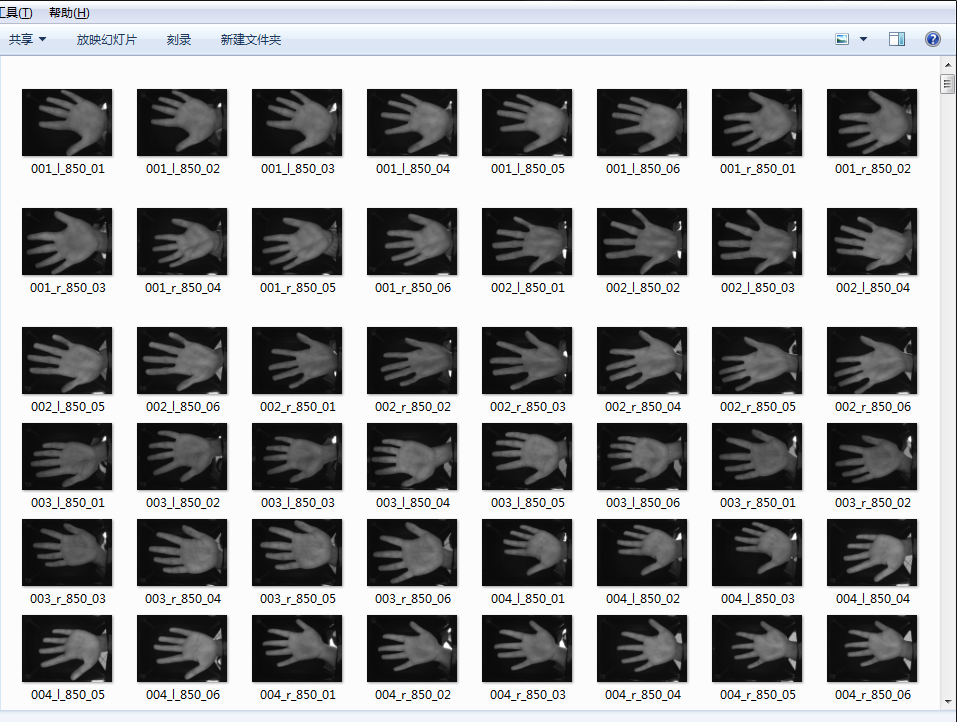Select thumbnail 003_r_850_01
The width and height of the screenshot is (957, 722).
tap(757, 457)
